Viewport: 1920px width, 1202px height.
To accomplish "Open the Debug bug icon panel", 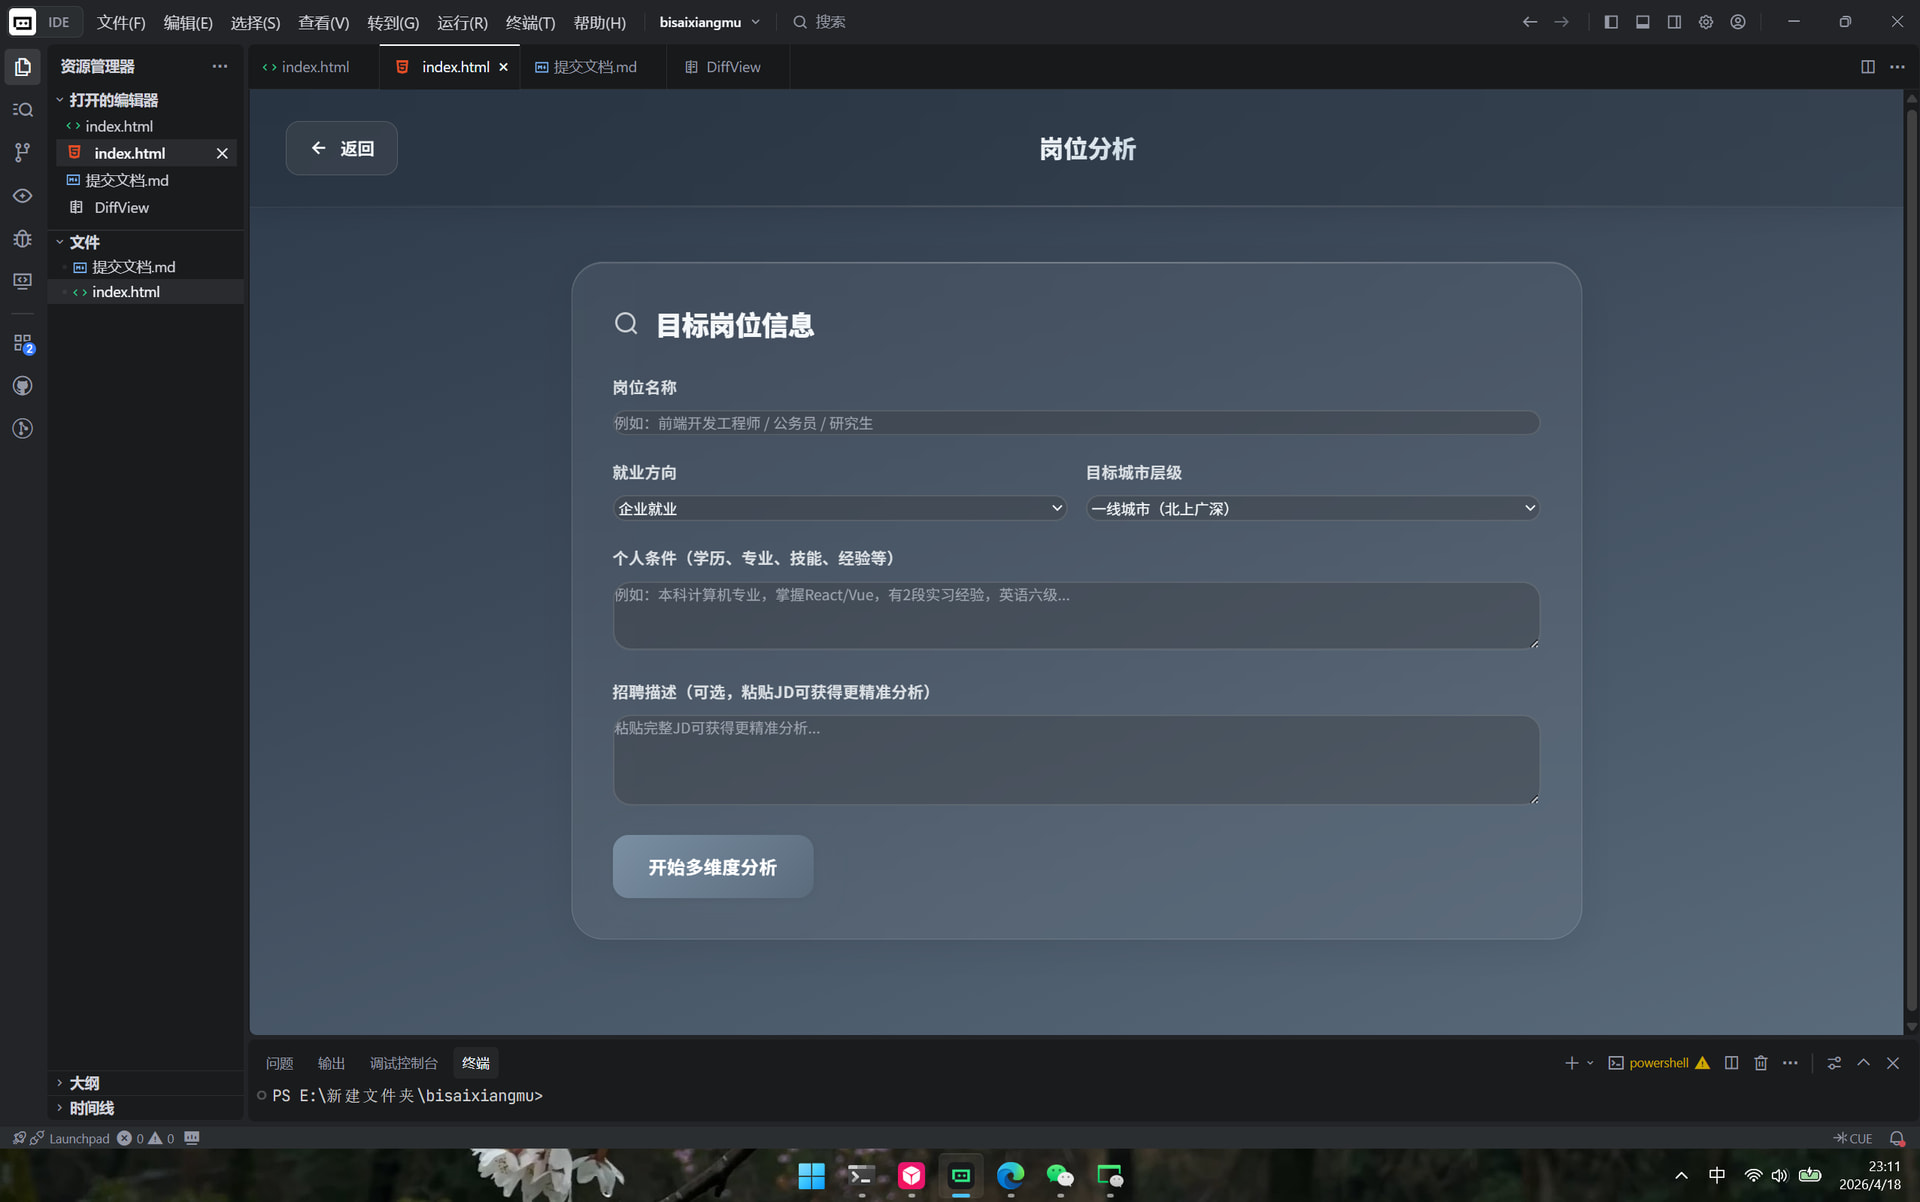I will (22, 239).
